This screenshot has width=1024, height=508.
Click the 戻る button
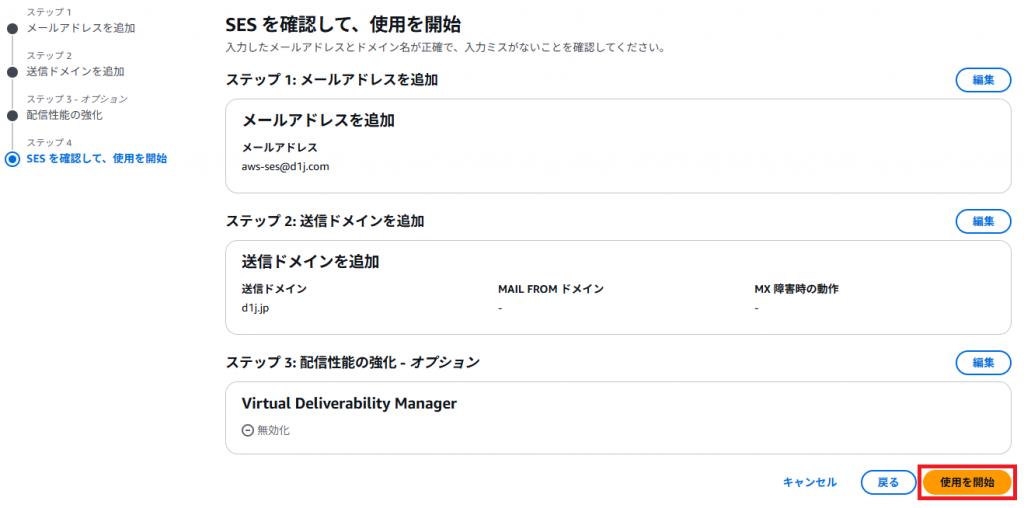(888, 483)
